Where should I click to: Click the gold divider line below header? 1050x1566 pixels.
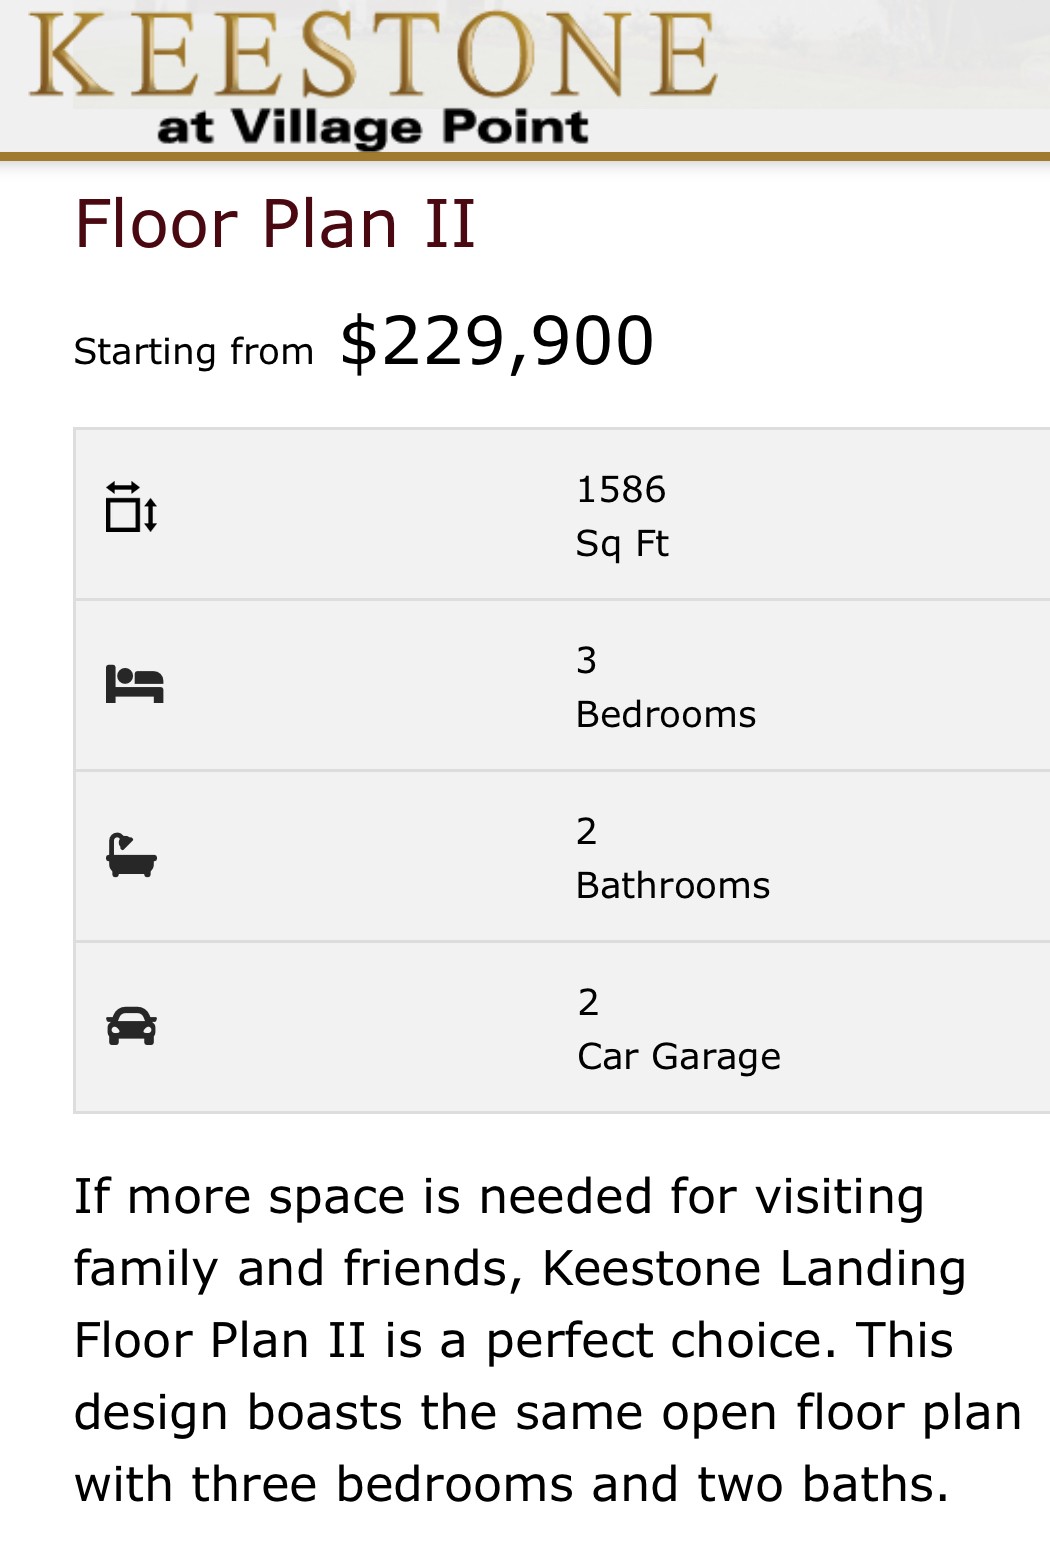tap(525, 157)
